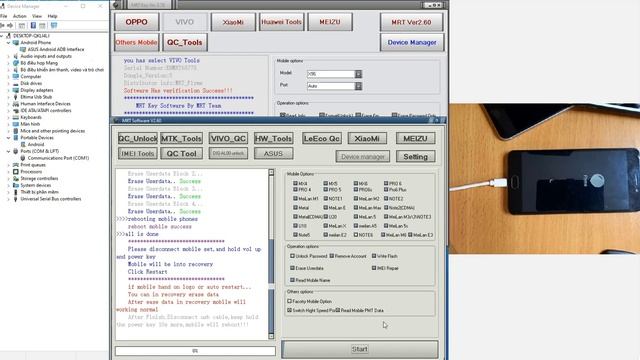Expand the Audio inputs and outputs node
The height and width of the screenshot is (360, 640).
[8, 56]
